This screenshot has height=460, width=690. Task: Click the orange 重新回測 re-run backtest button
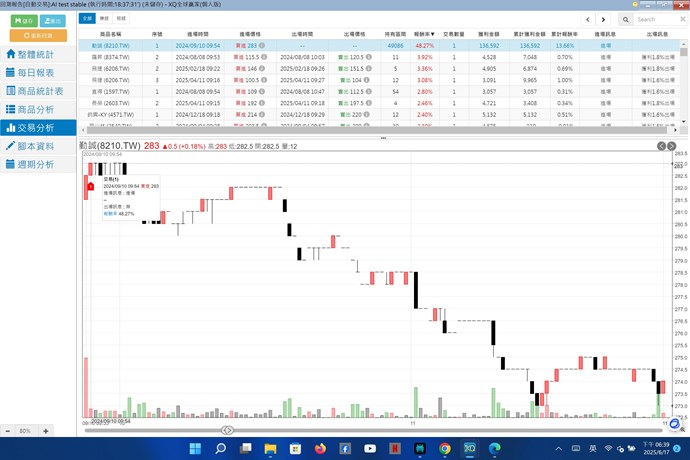click(x=38, y=35)
